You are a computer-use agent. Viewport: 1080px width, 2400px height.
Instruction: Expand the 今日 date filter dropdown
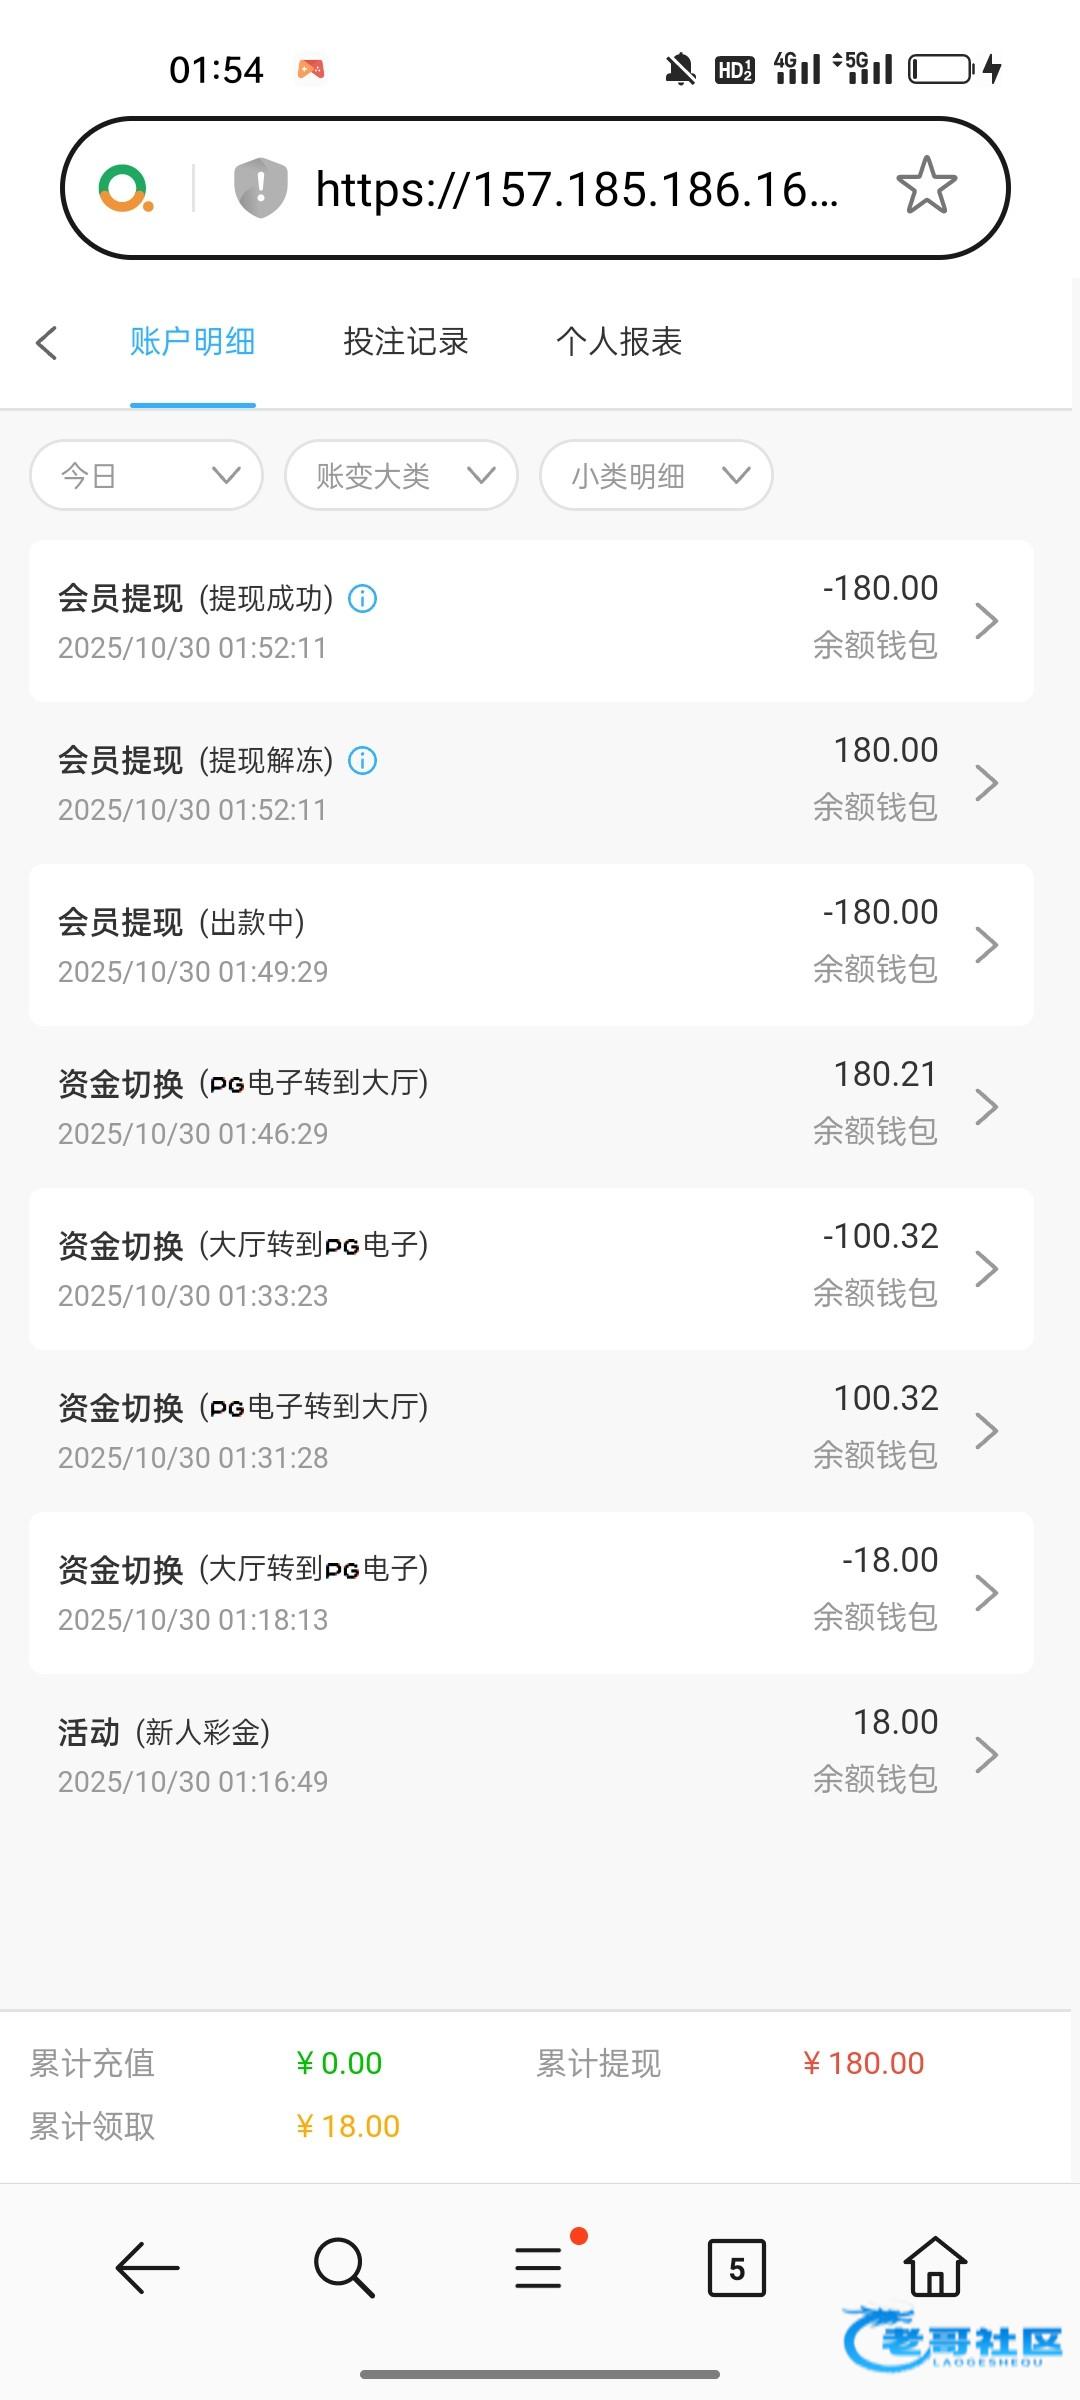click(147, 475)
